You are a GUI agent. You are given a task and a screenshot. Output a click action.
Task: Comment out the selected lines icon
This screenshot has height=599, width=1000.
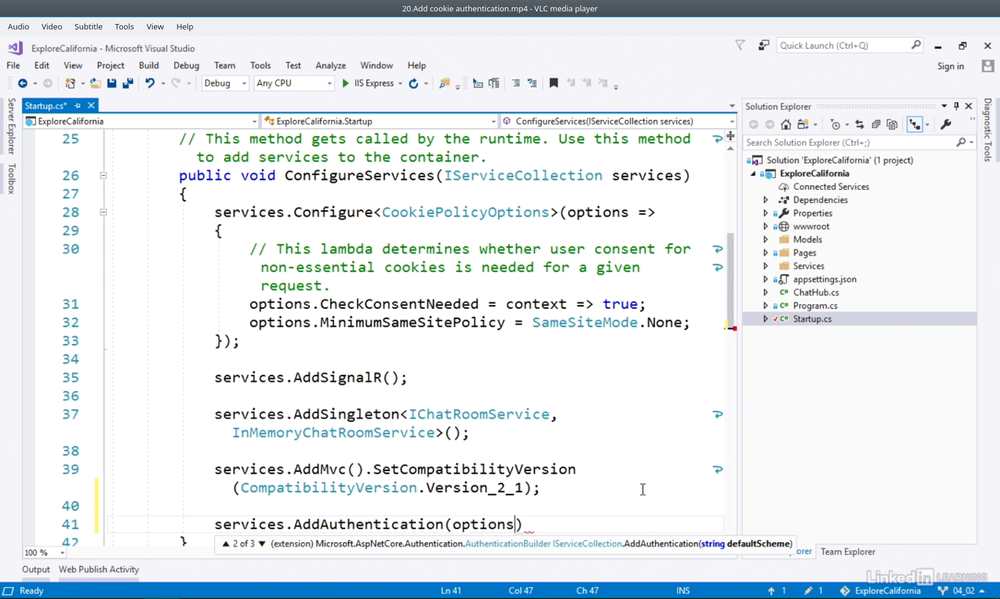[516, 84]
